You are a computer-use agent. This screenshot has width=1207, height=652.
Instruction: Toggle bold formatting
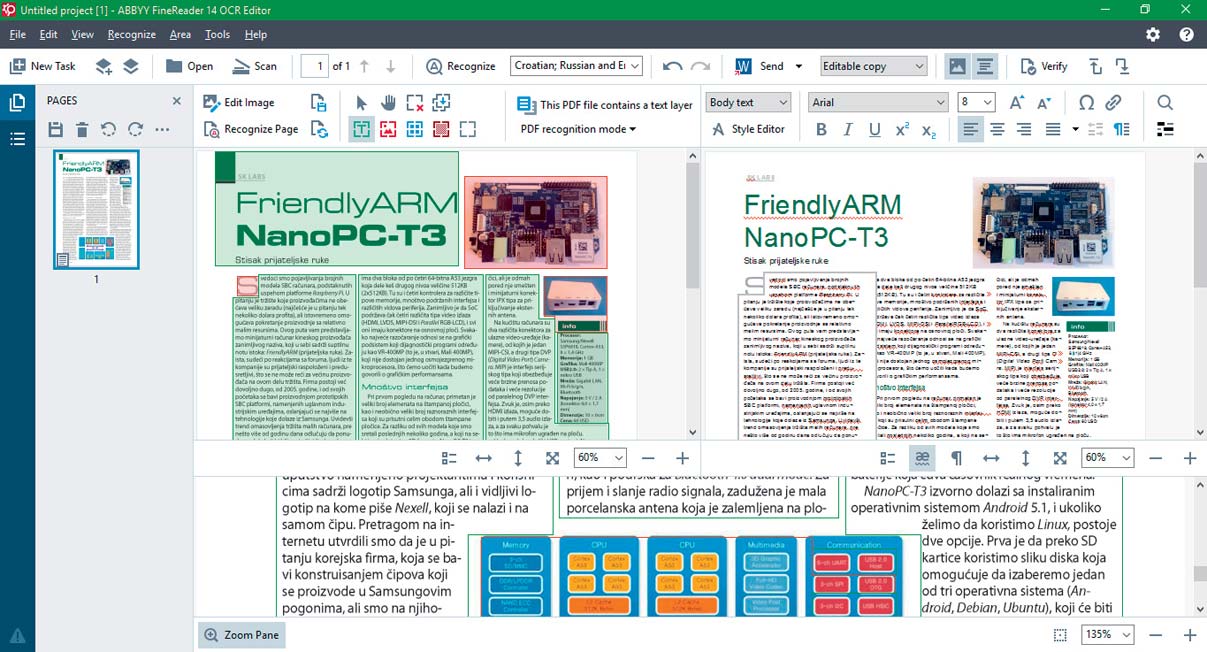tap(821, 129)
